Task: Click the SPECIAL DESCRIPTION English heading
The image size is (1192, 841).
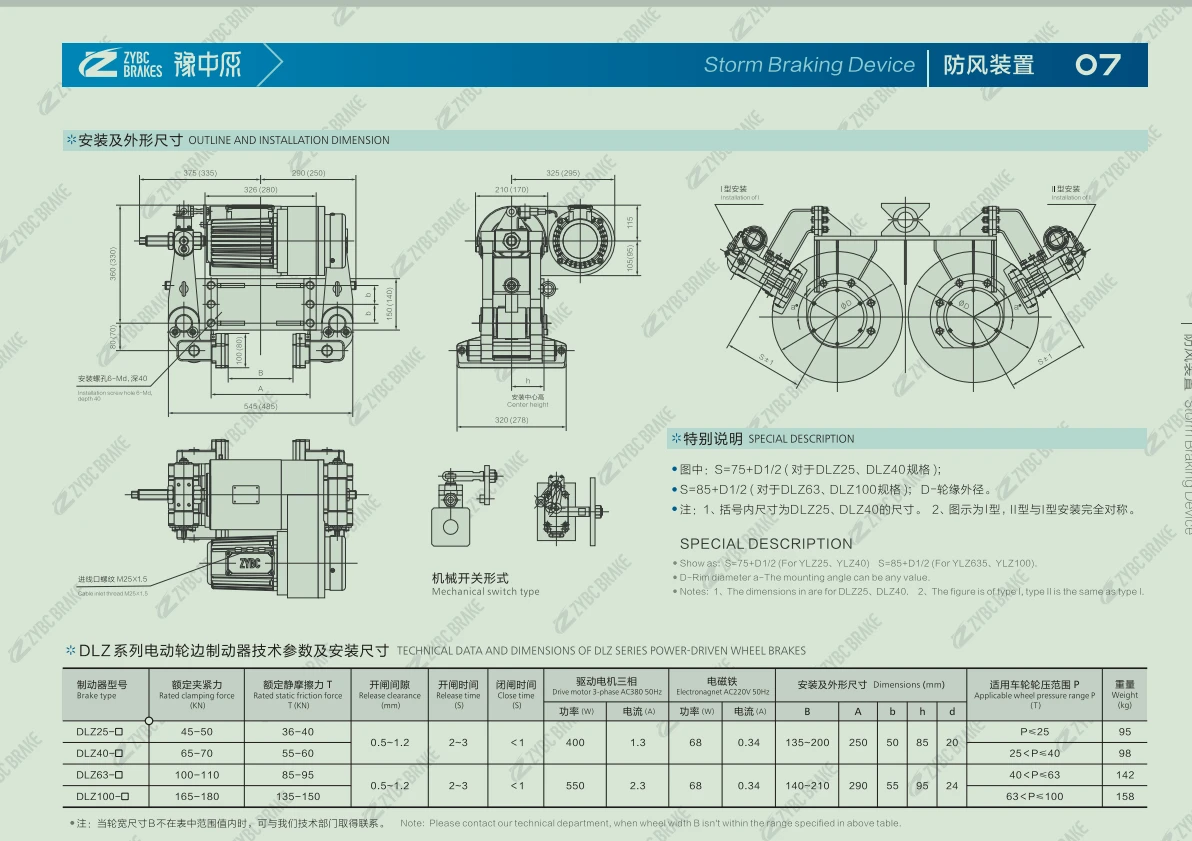Action: click(766, 544)
